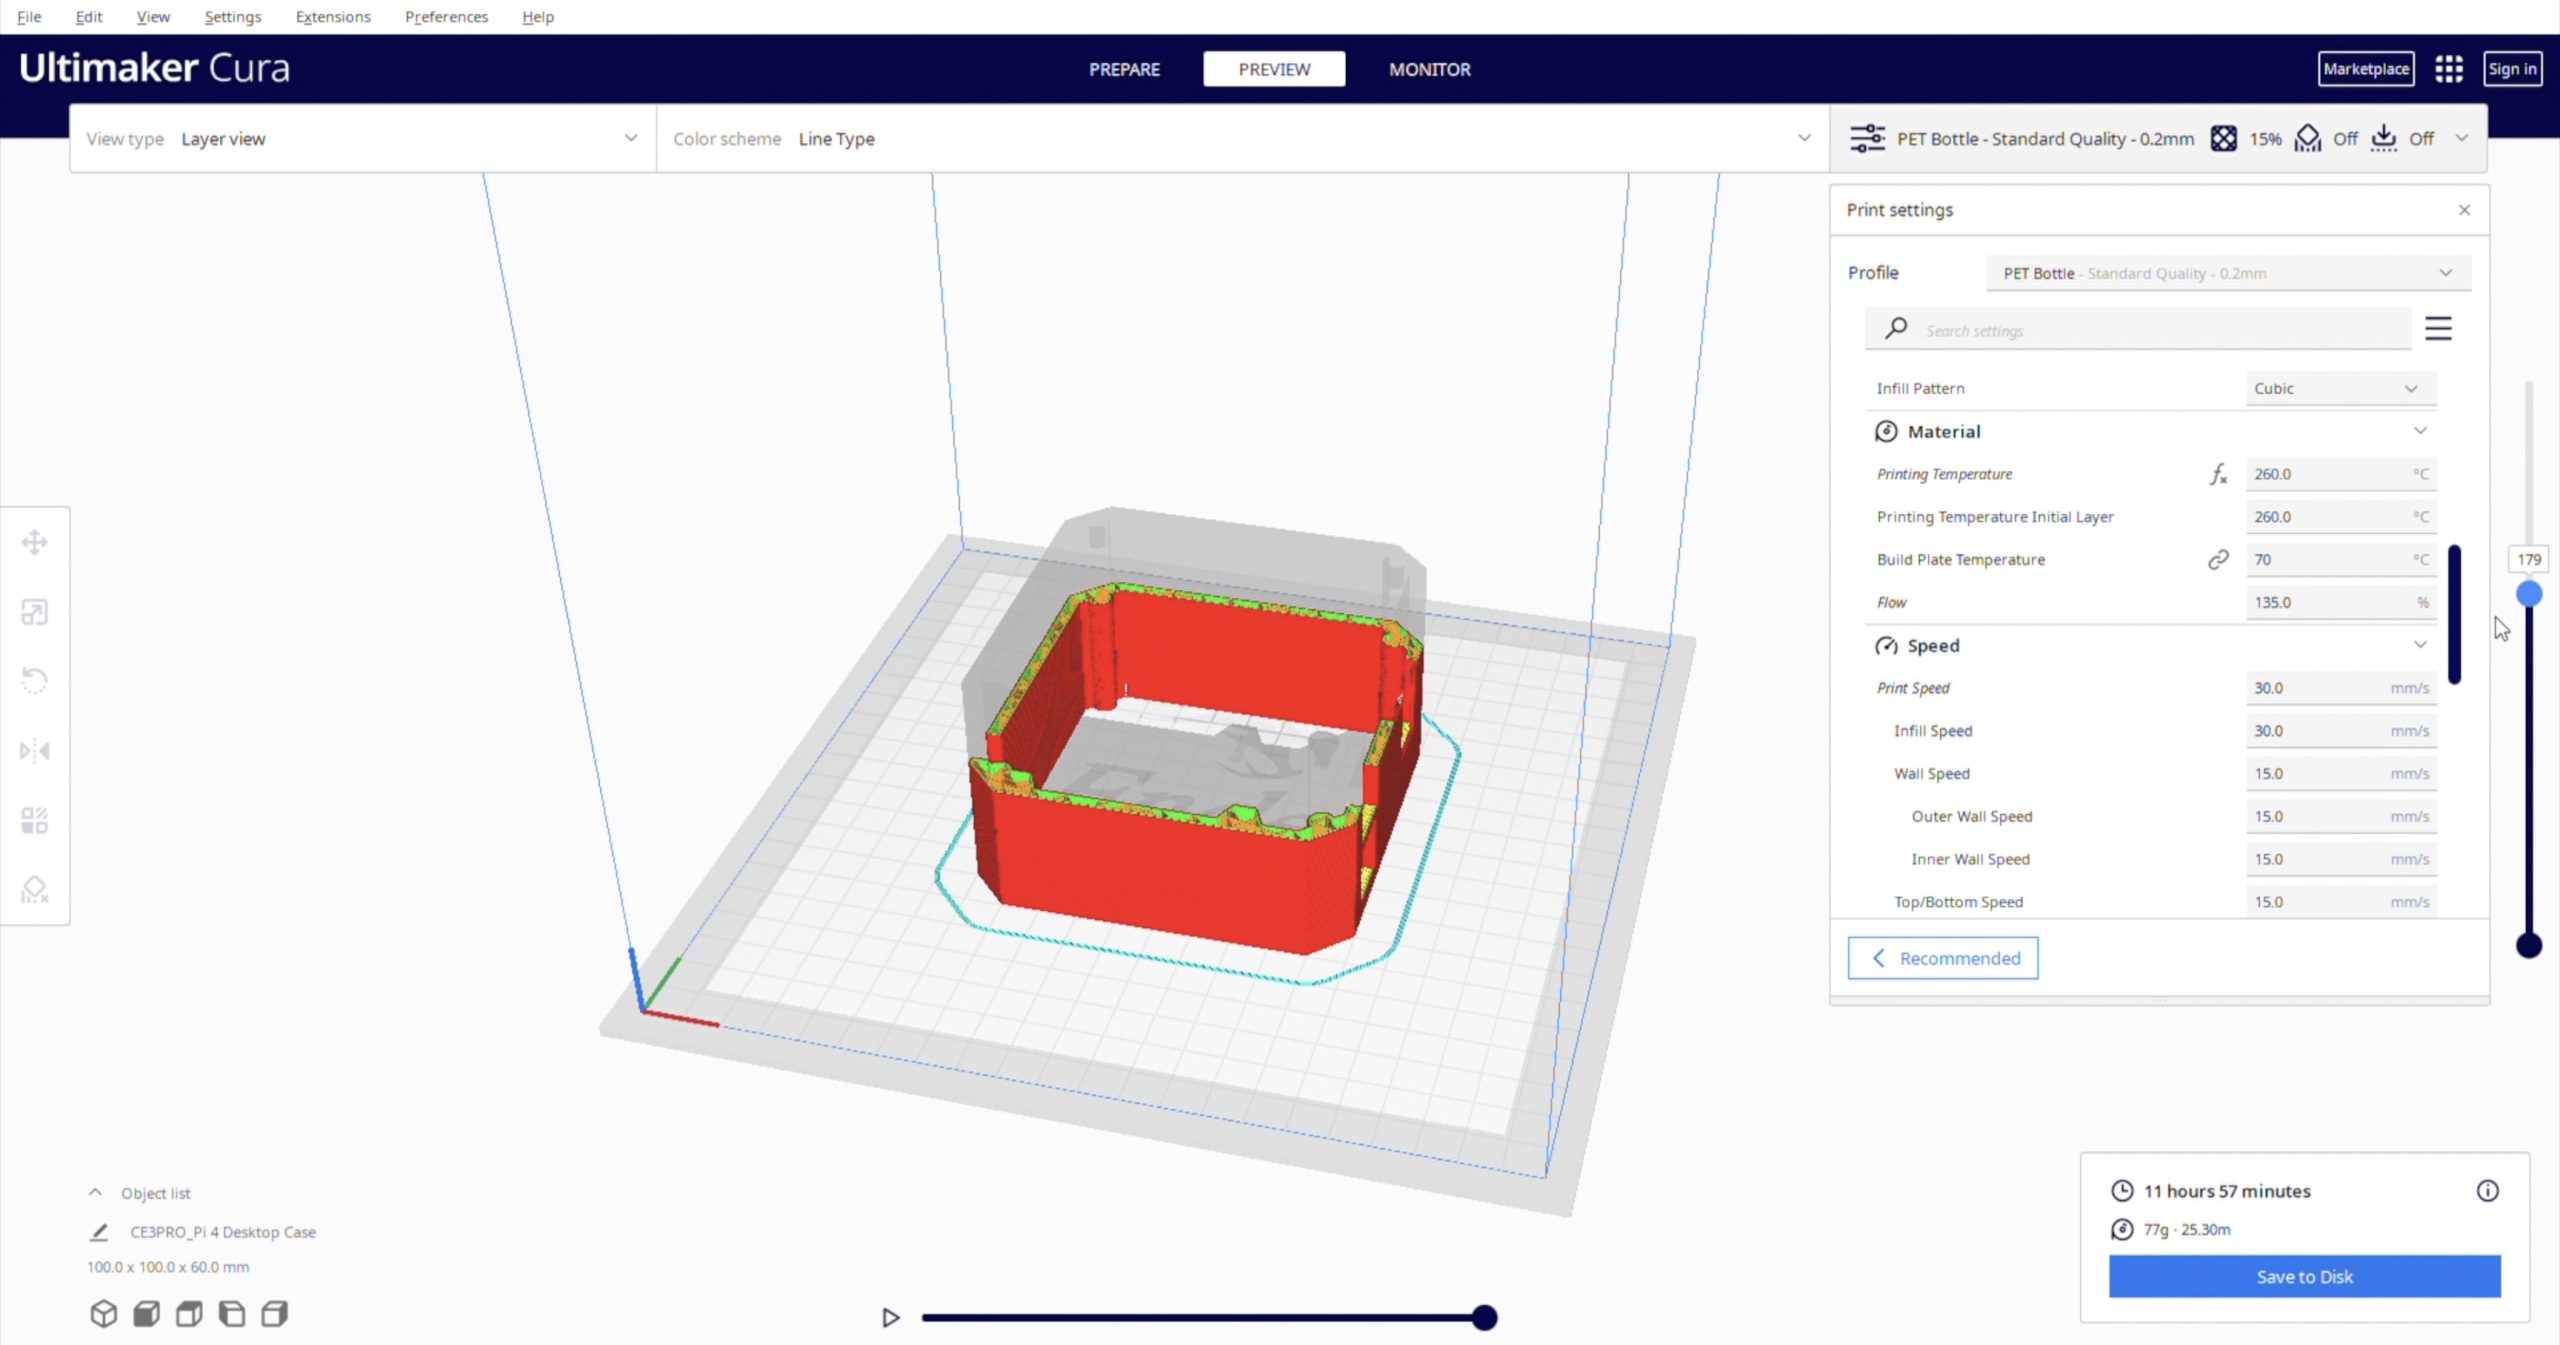Image resolution: width=2560 pixels, height=1345 pixels.
Task: Select the Mirror tool icon
Action: [x=35, y=750]
